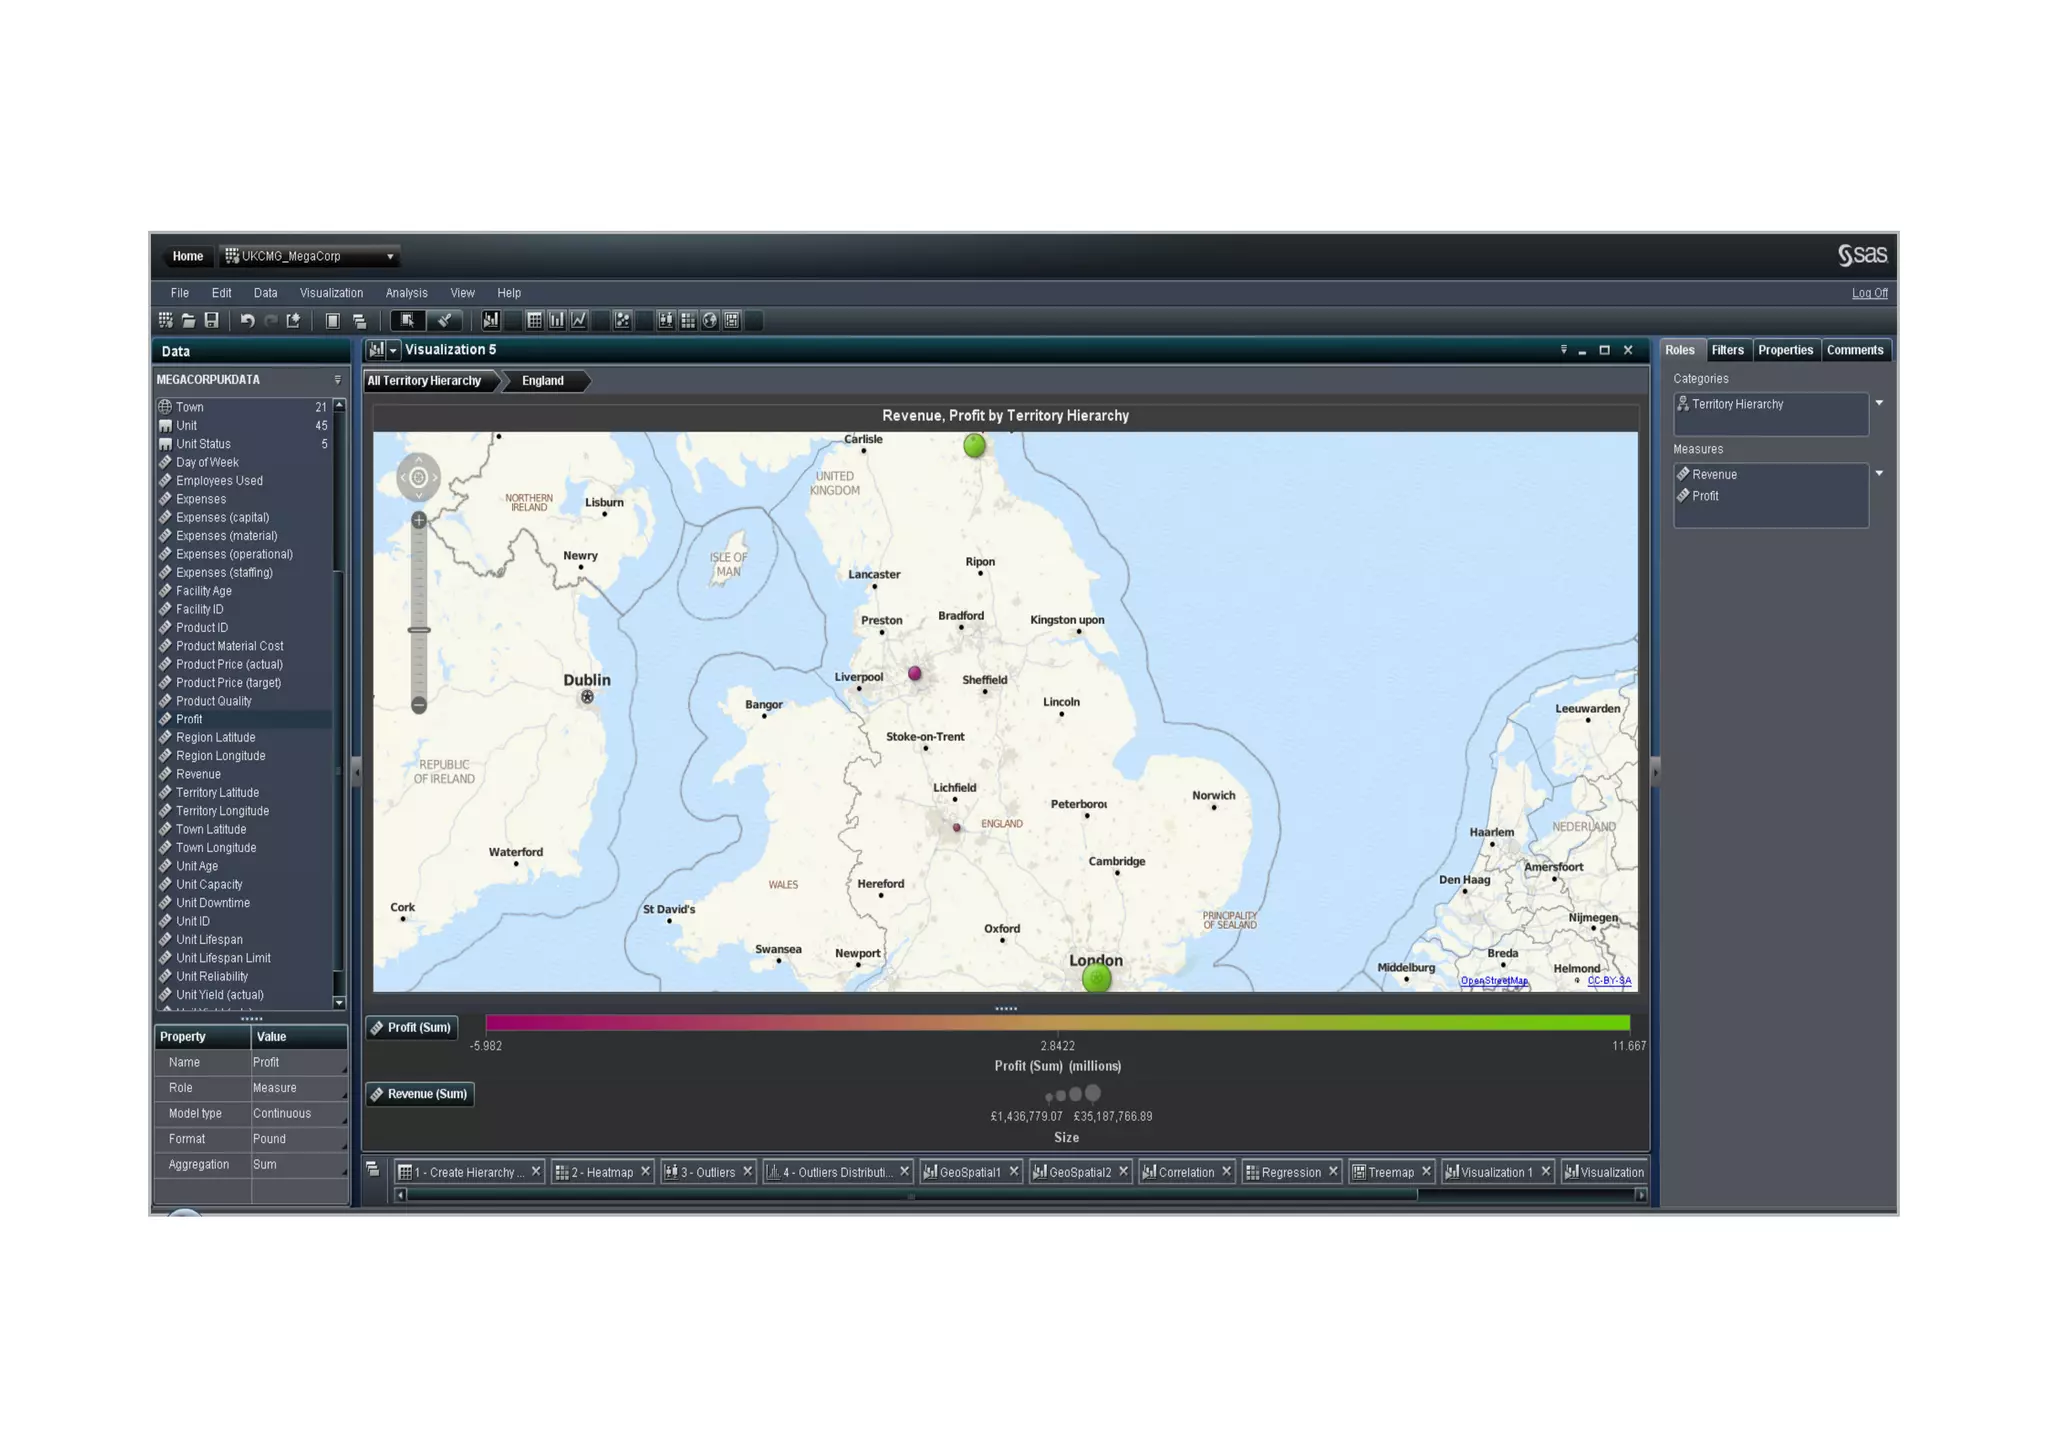The height and width of the screenshot is (1447, 2048).
Task: Click the save toolbar icon
Action: click(x=211, y=321)
